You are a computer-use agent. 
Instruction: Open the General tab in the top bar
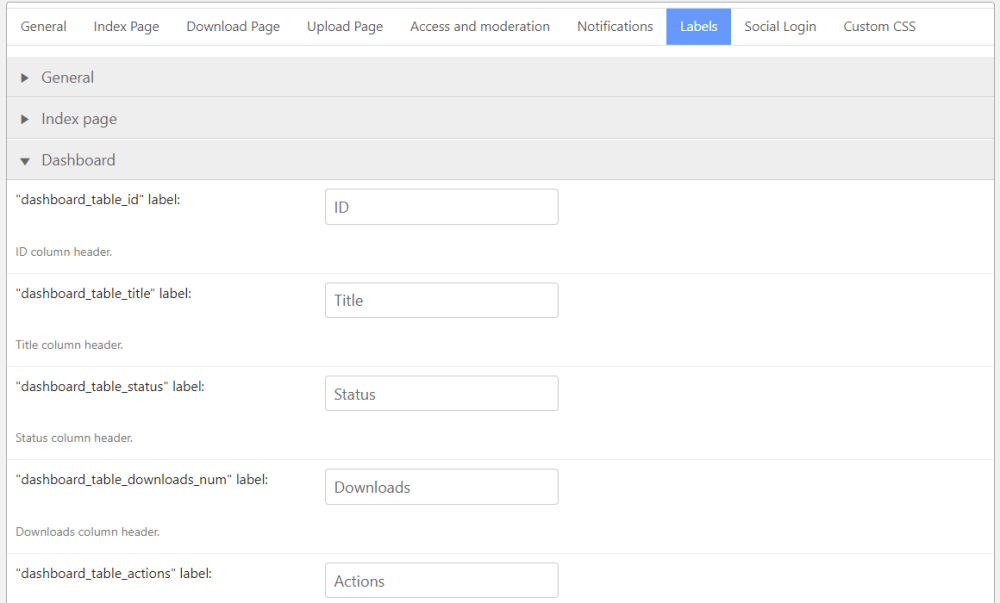(44, 26)
